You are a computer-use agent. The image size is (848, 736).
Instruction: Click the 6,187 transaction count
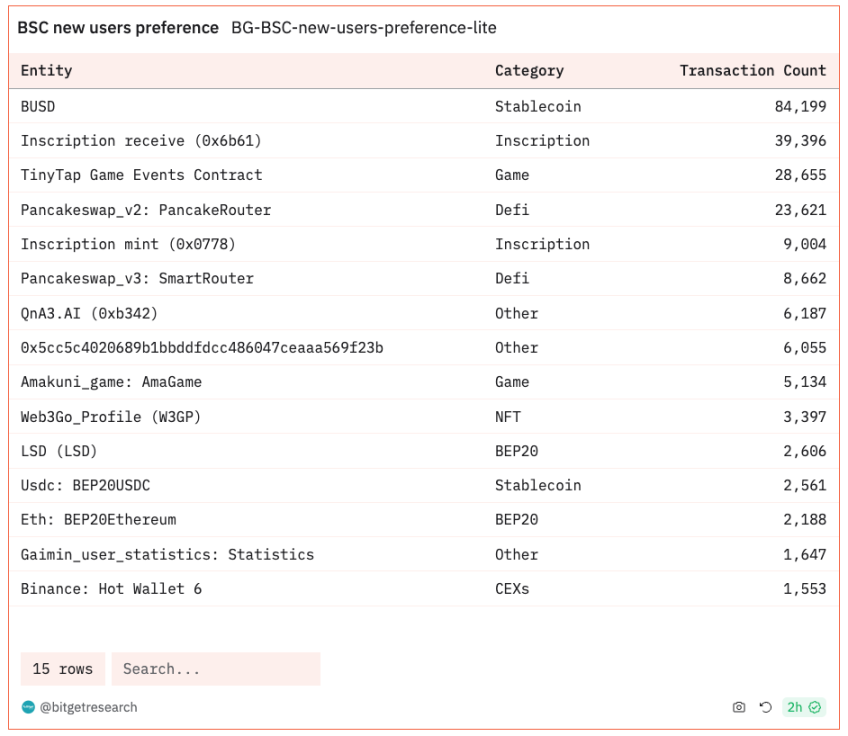coord(805,313)
